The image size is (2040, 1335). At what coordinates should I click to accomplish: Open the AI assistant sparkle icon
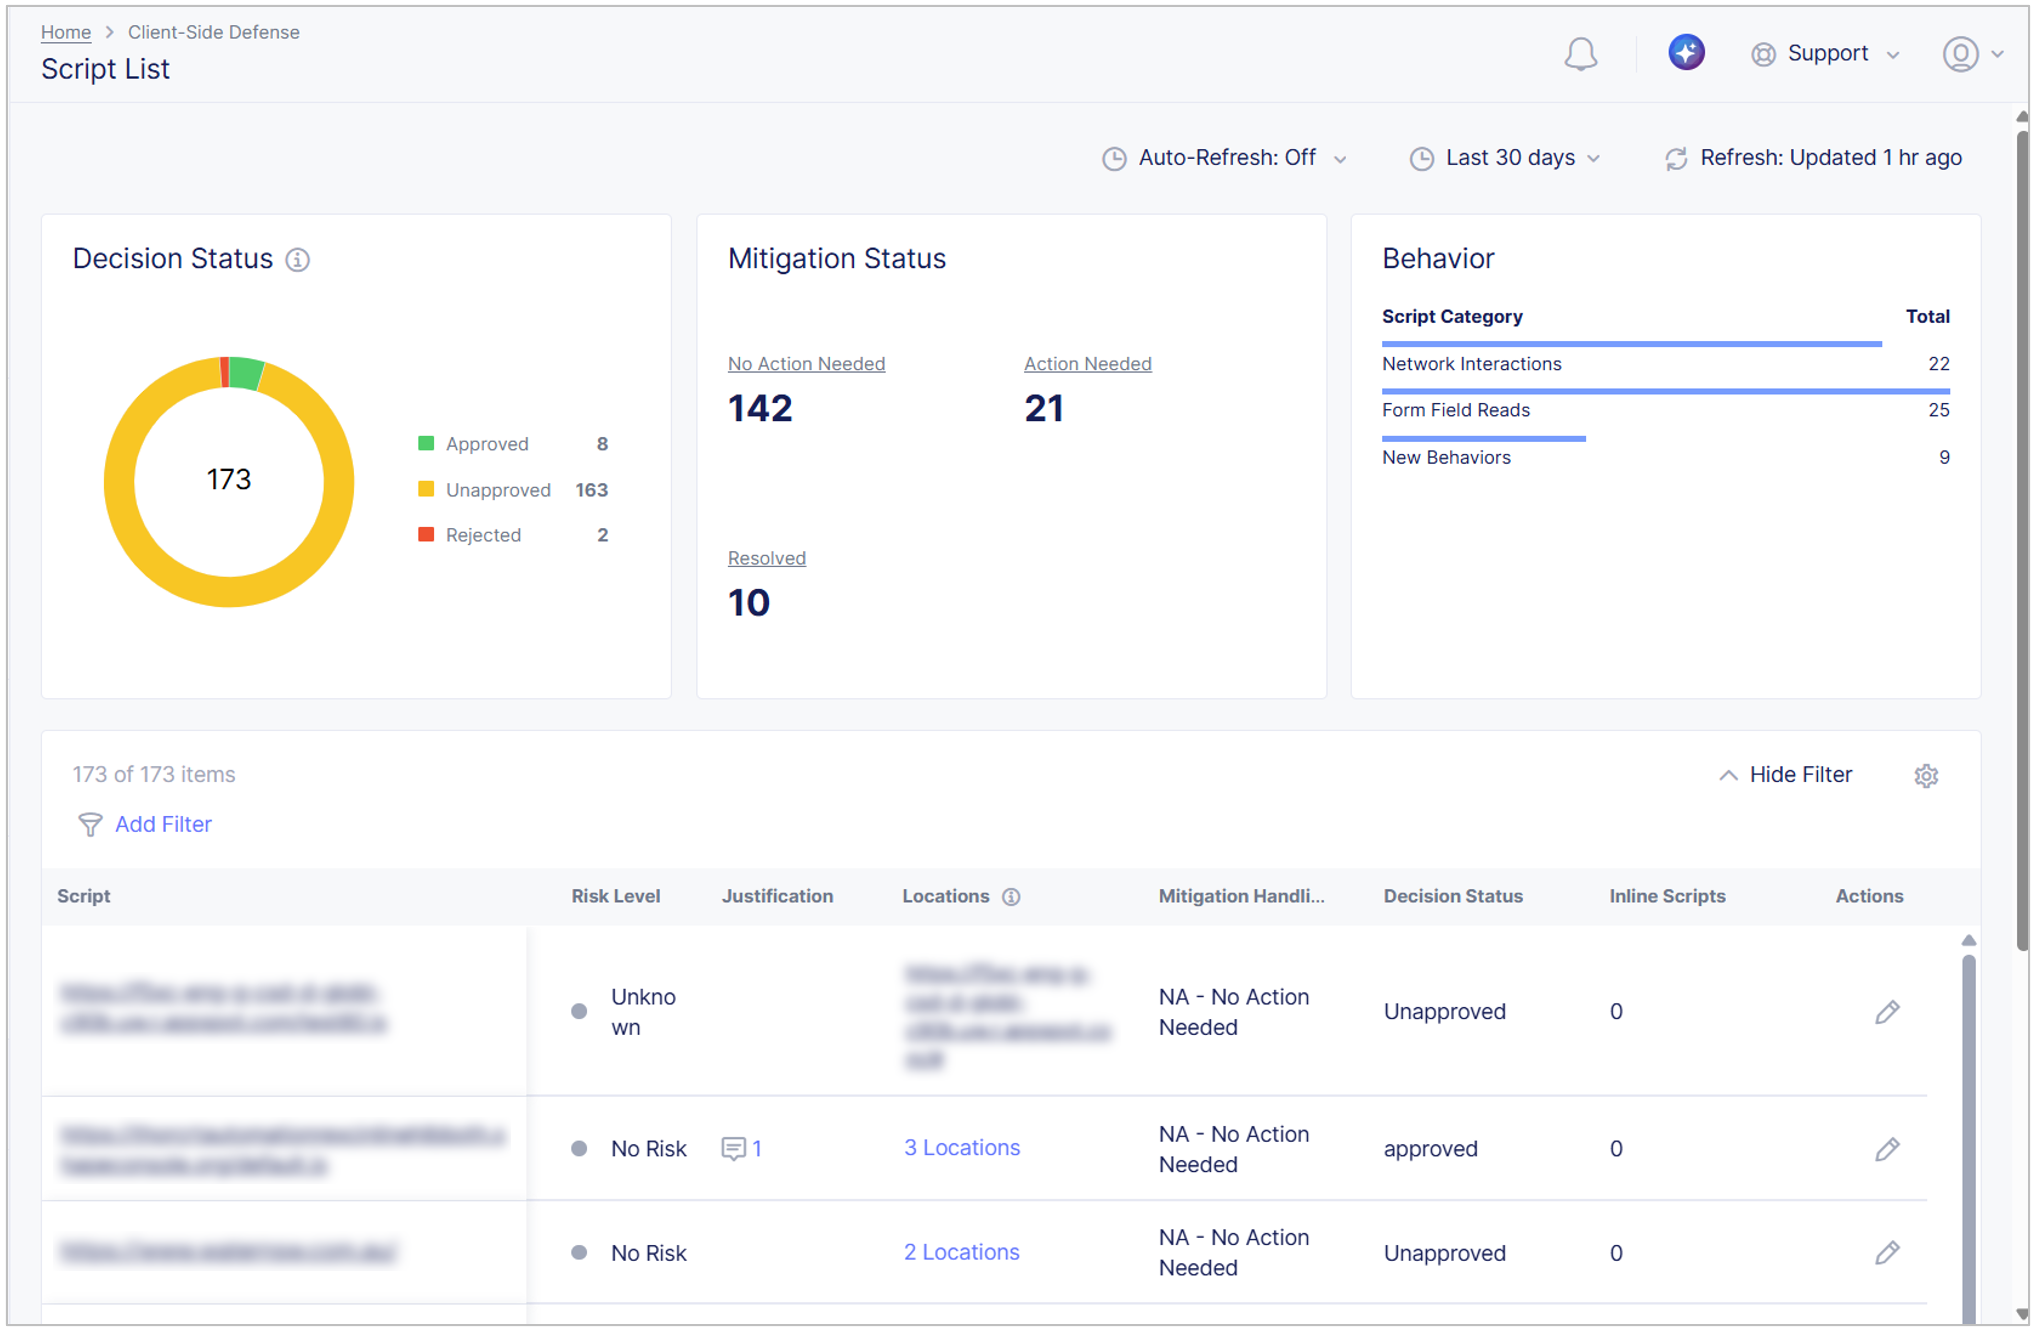[1686, 52]
